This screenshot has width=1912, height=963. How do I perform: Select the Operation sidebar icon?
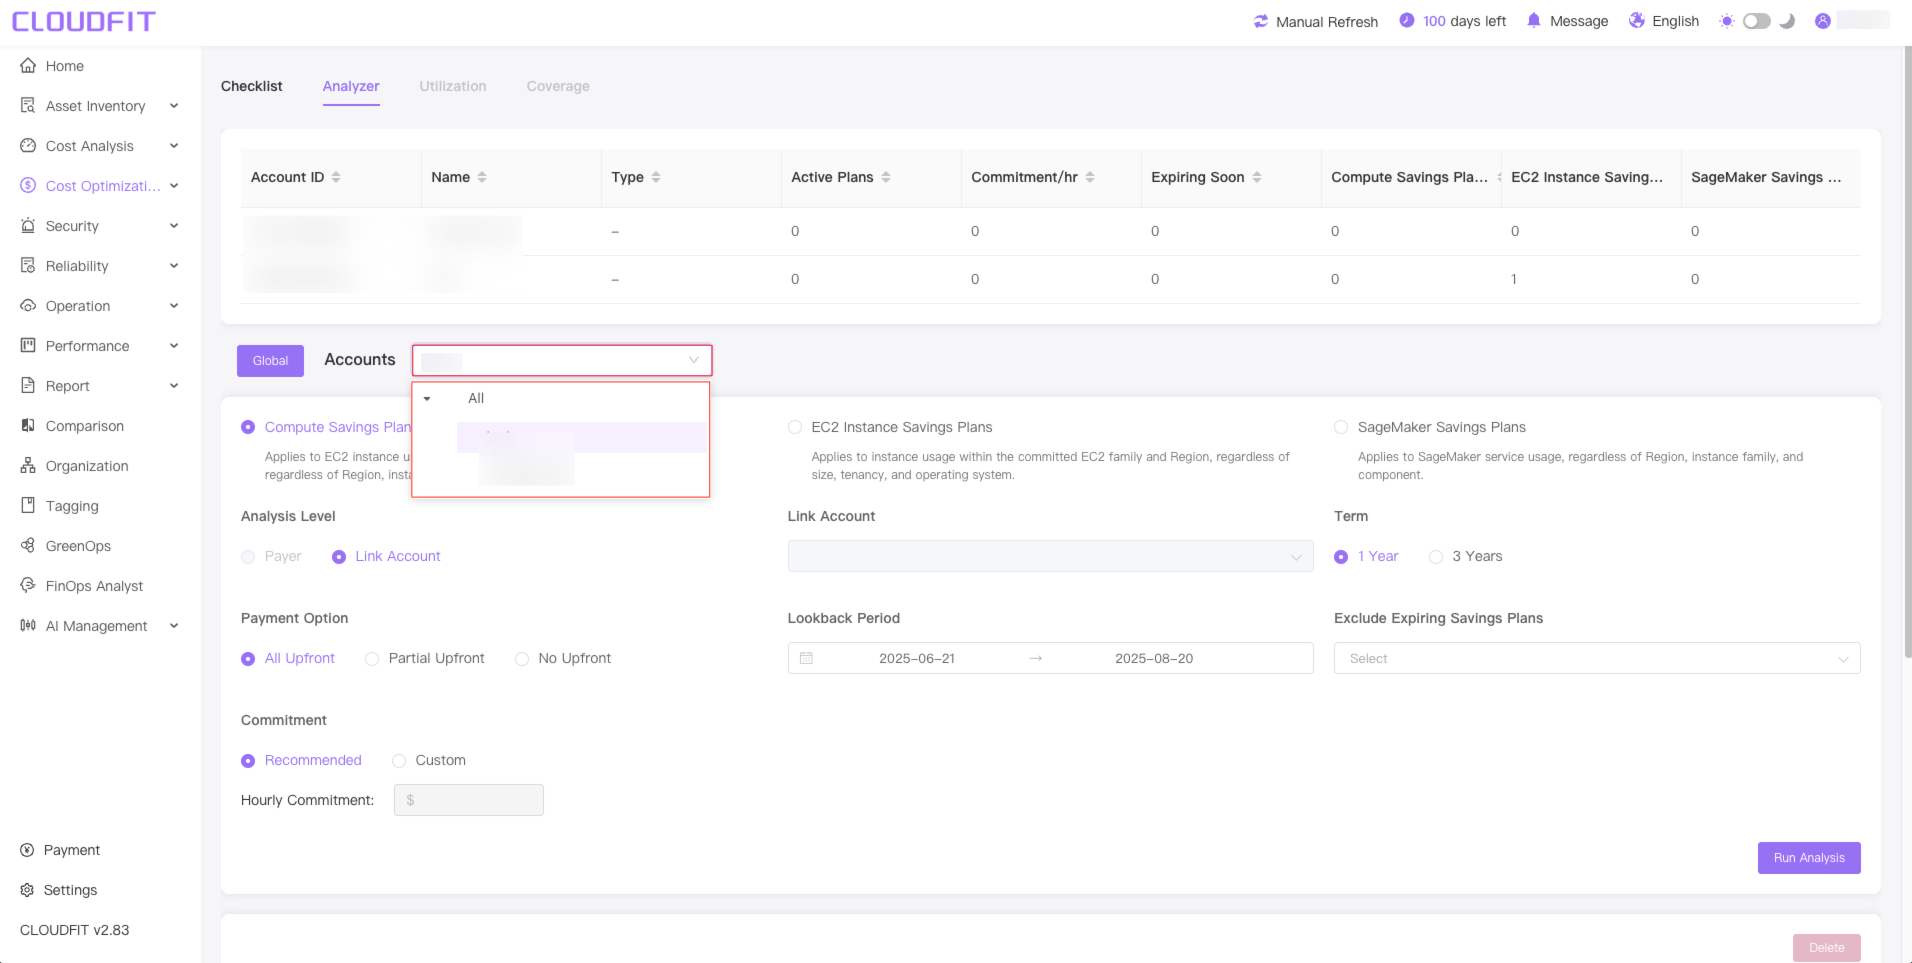pyautogui.click(x=28, y=306)
